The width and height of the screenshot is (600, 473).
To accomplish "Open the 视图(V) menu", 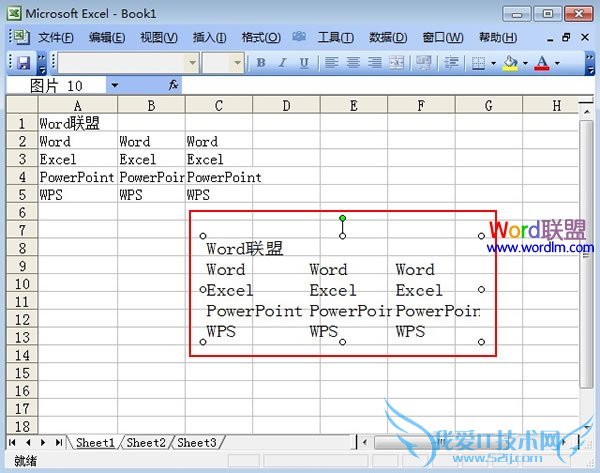I will pos(159,38).
